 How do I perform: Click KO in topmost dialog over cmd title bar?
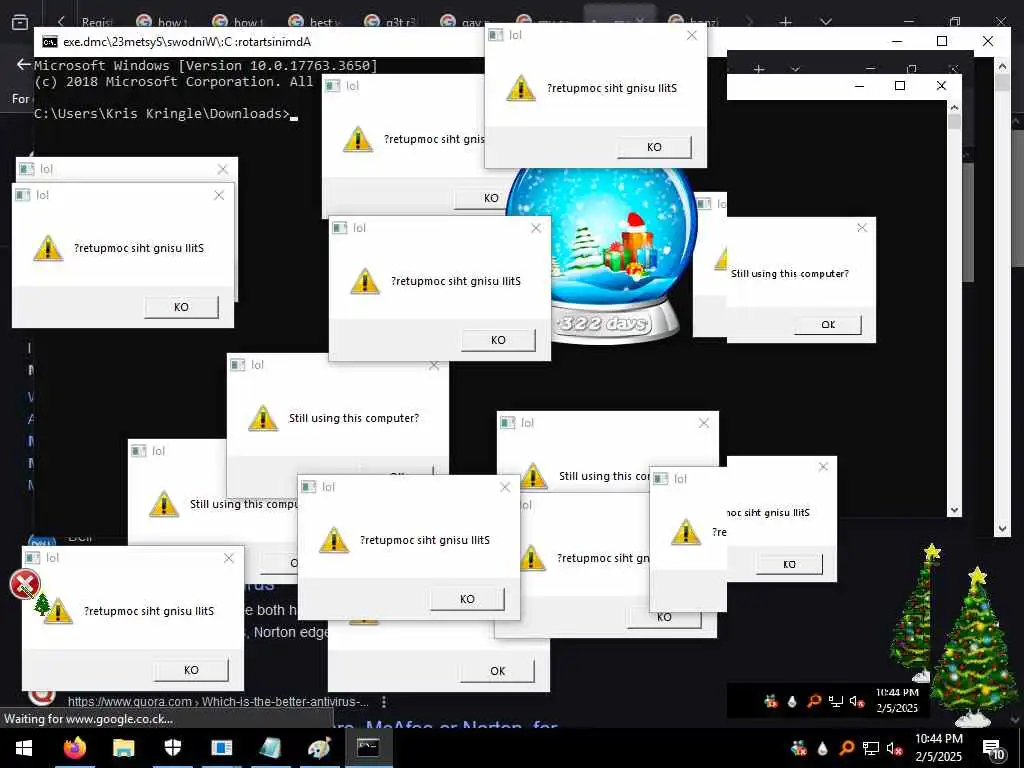click(654, 147)
